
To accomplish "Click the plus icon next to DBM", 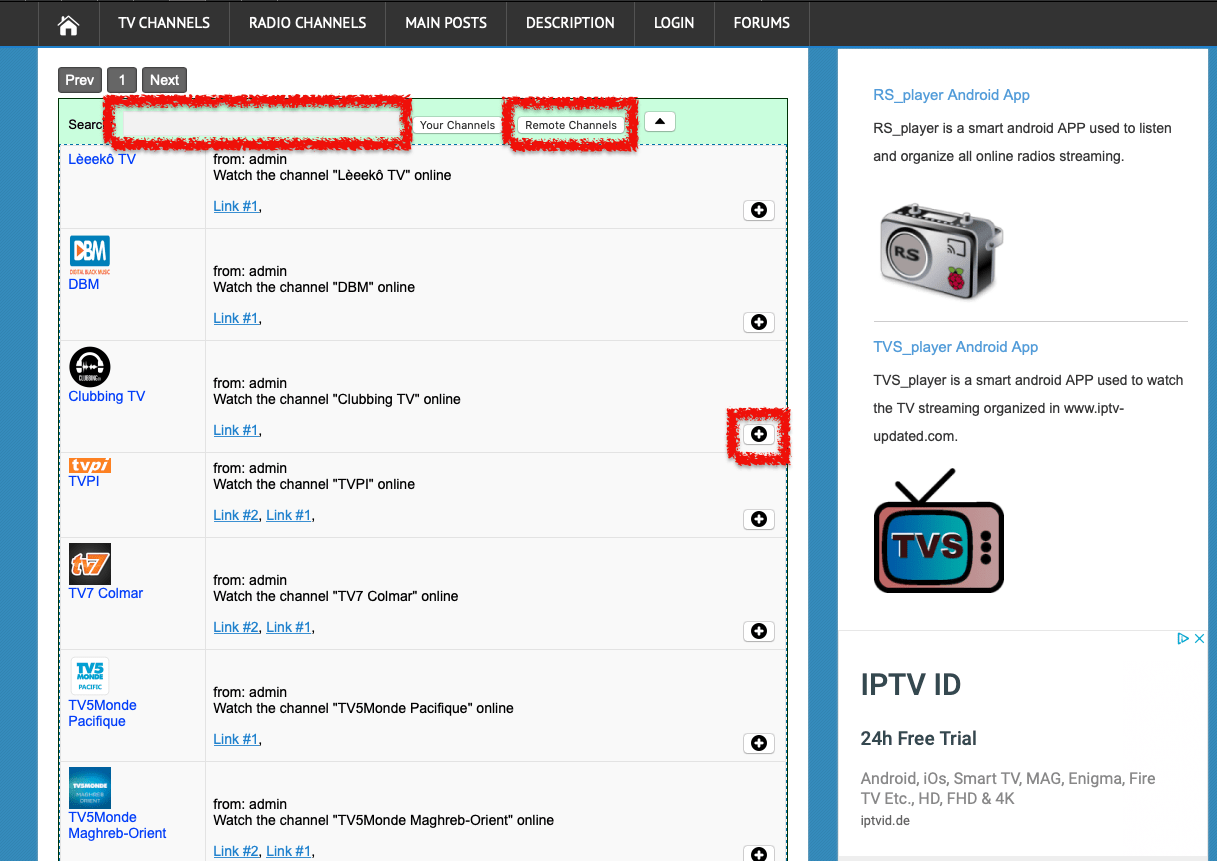I will 758,322.
